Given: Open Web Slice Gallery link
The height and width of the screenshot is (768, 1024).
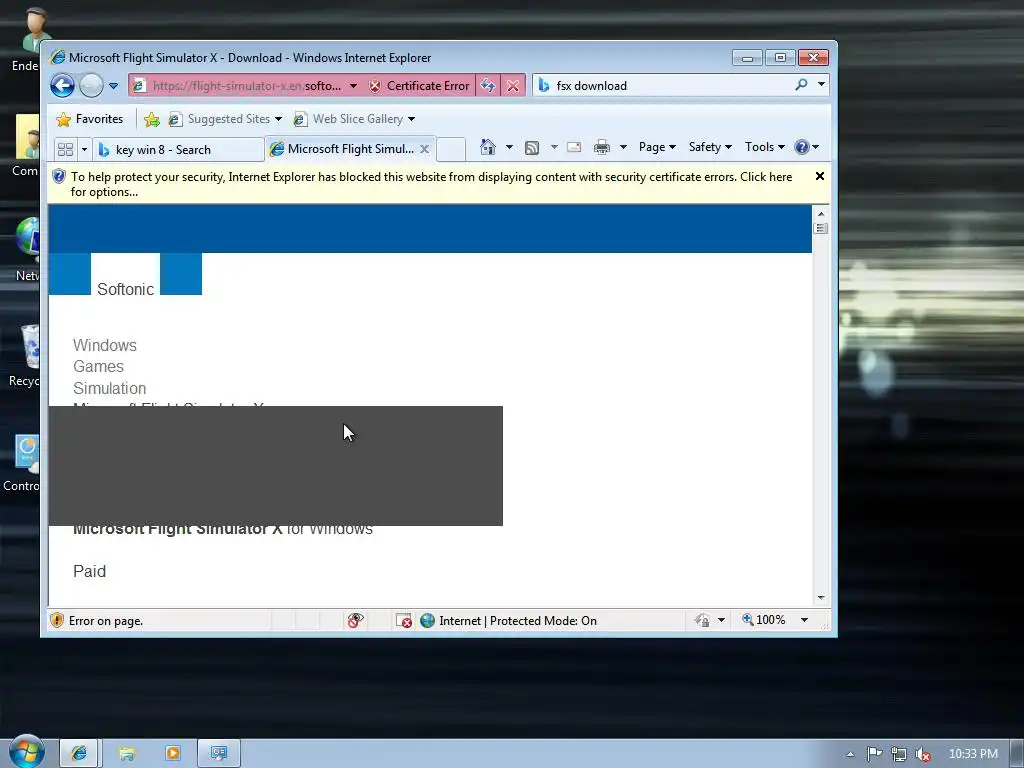Looking at the screenshot, I should (x=348, y=119).
